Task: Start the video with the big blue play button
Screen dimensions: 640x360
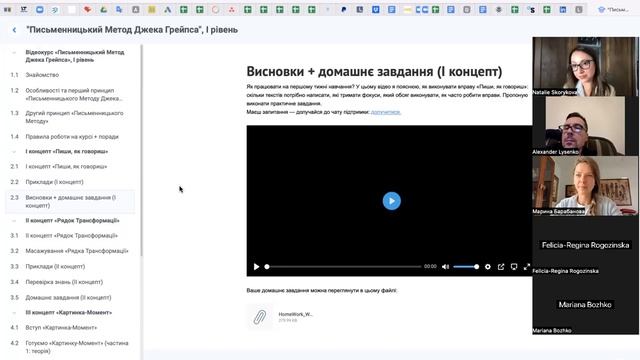Action: click(x=391, y=201)
